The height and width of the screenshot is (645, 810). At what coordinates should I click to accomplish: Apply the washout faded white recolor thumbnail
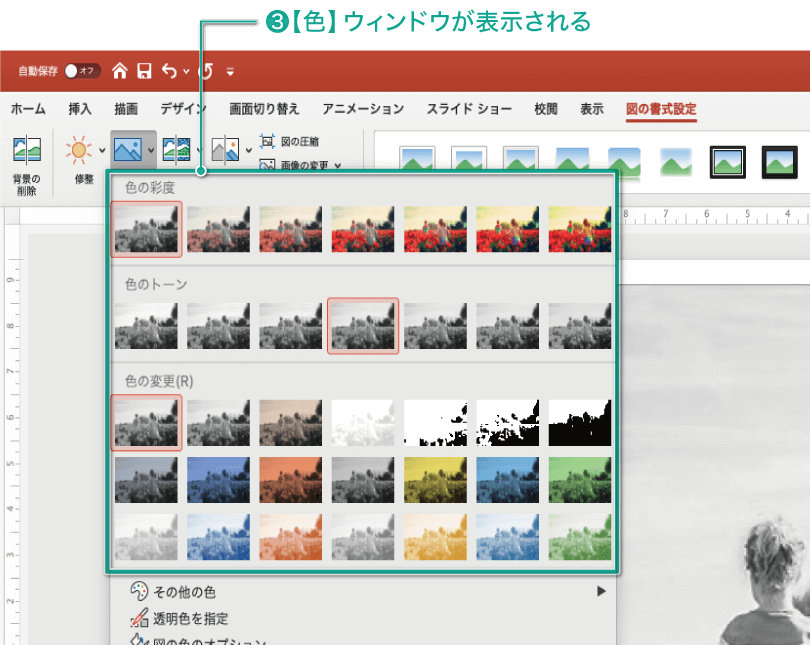click(363, 422)
